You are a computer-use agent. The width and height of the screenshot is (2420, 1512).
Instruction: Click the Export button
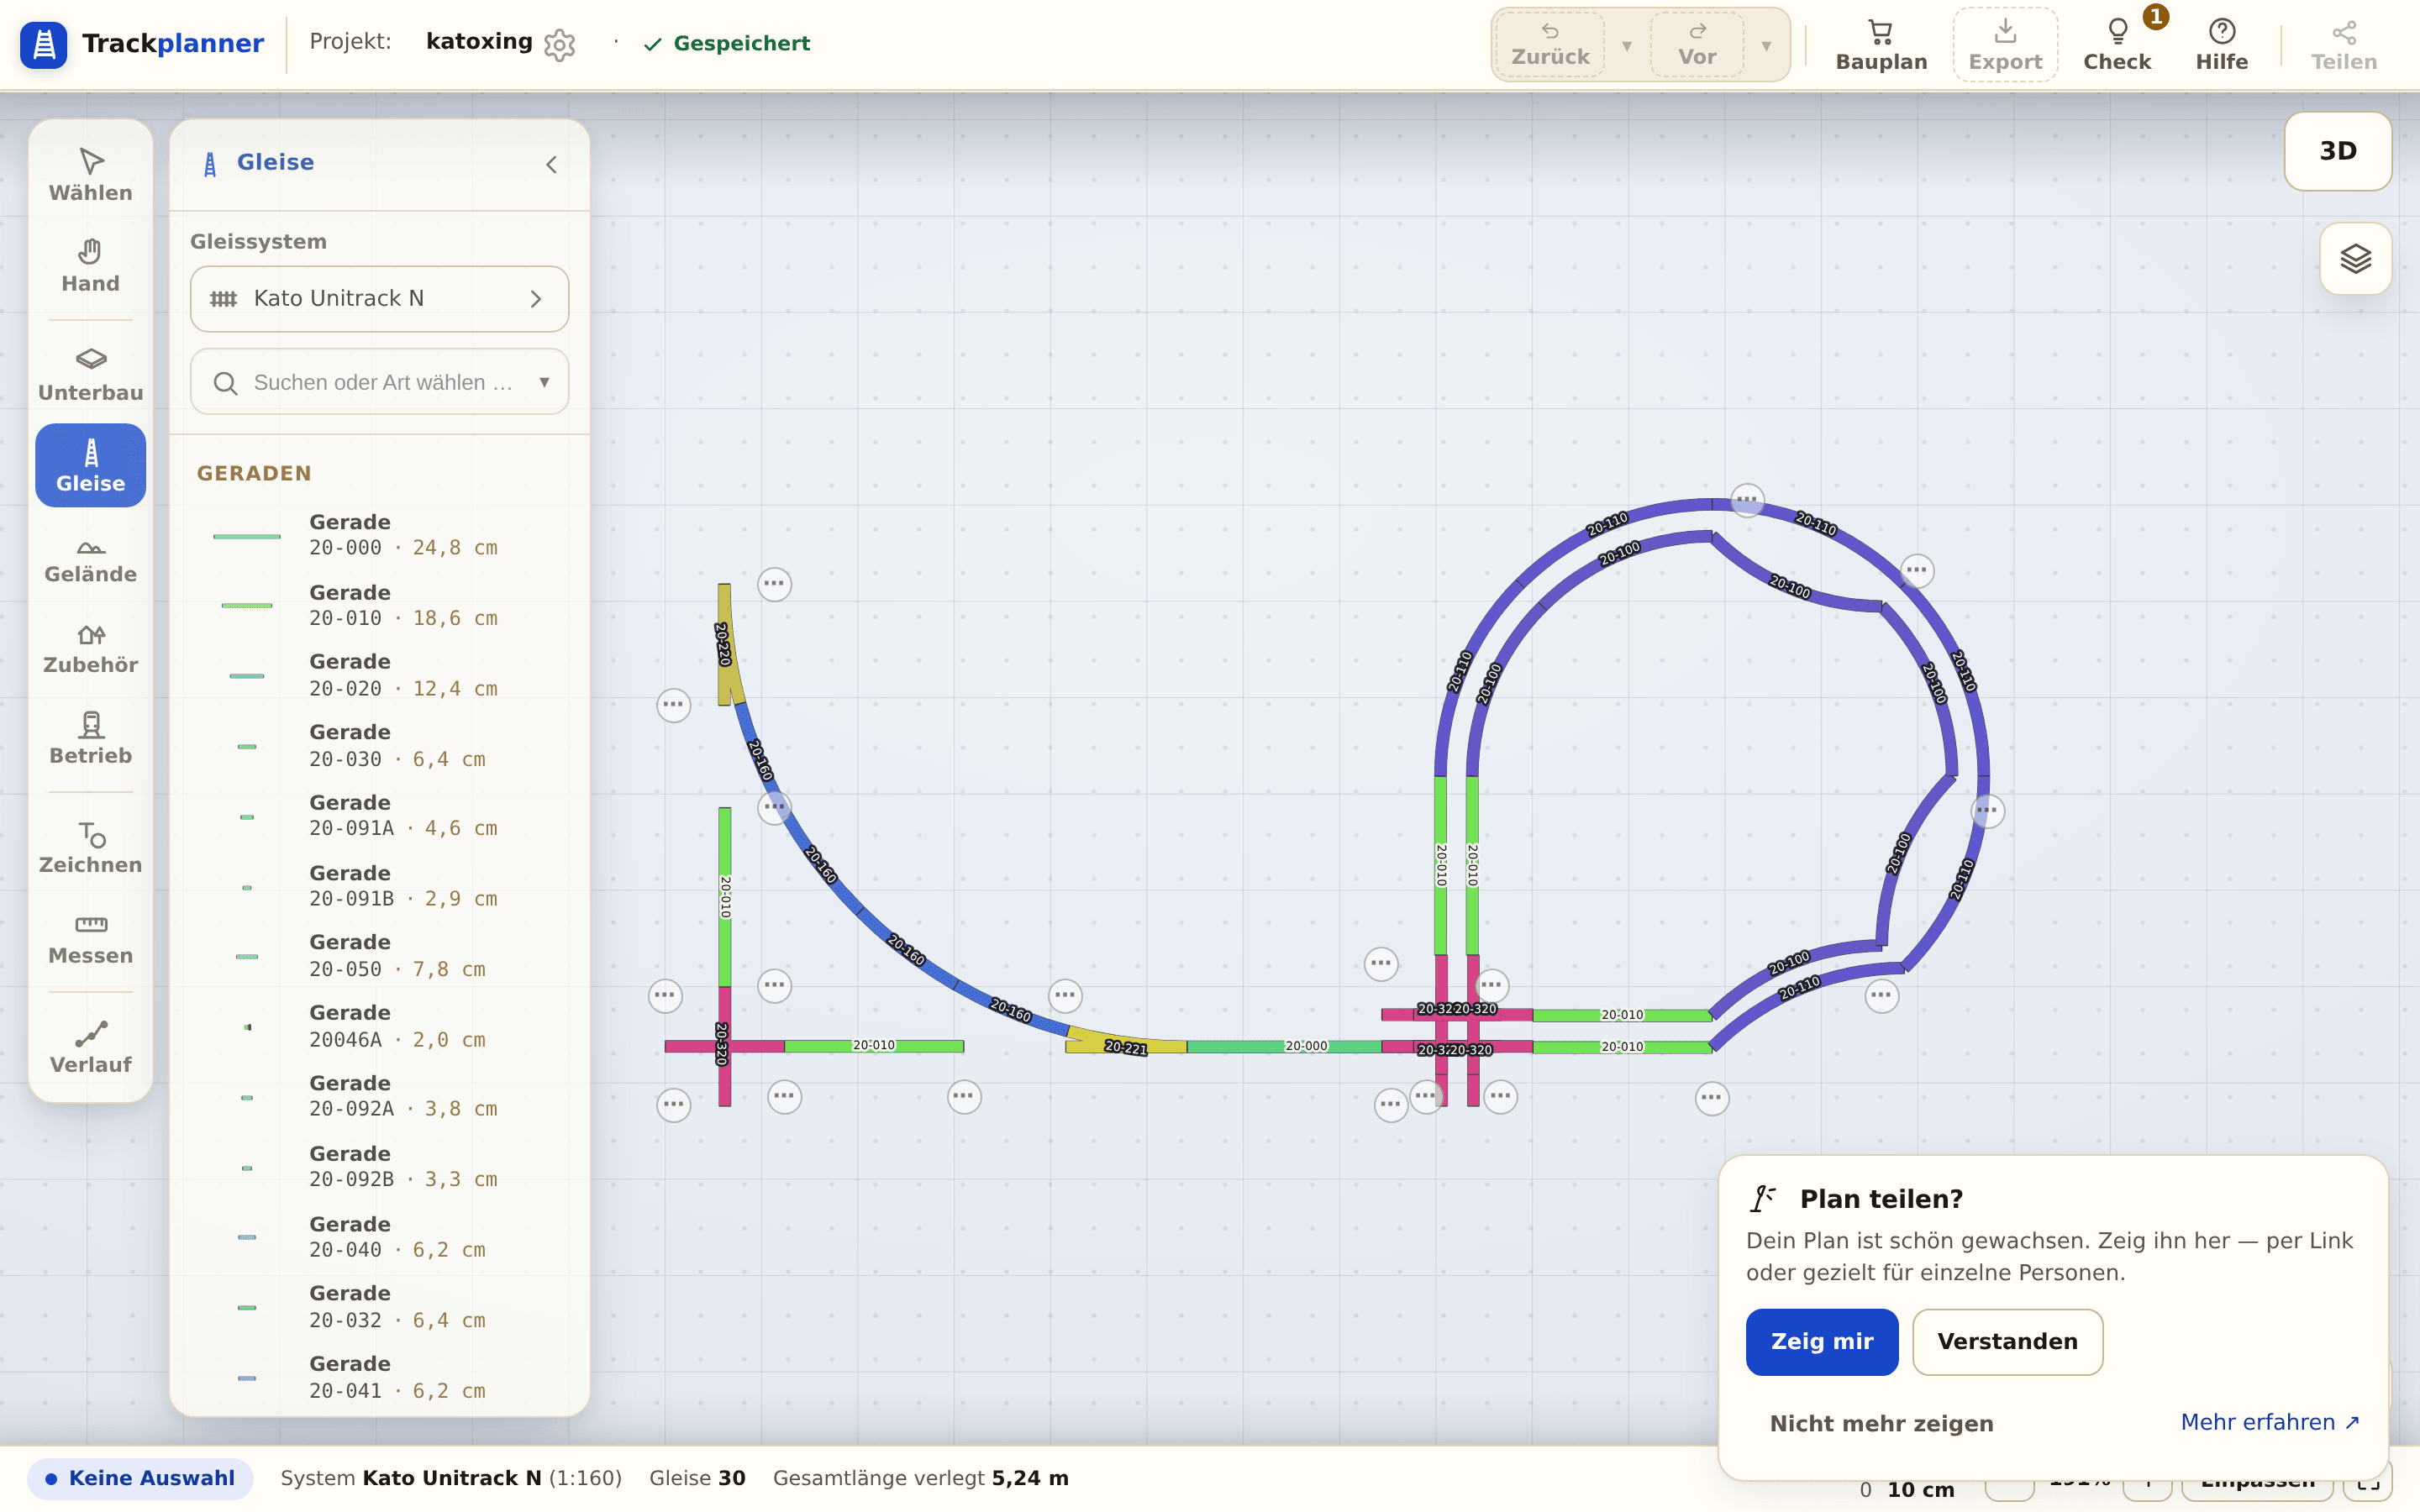click(x=2005, y=45)
